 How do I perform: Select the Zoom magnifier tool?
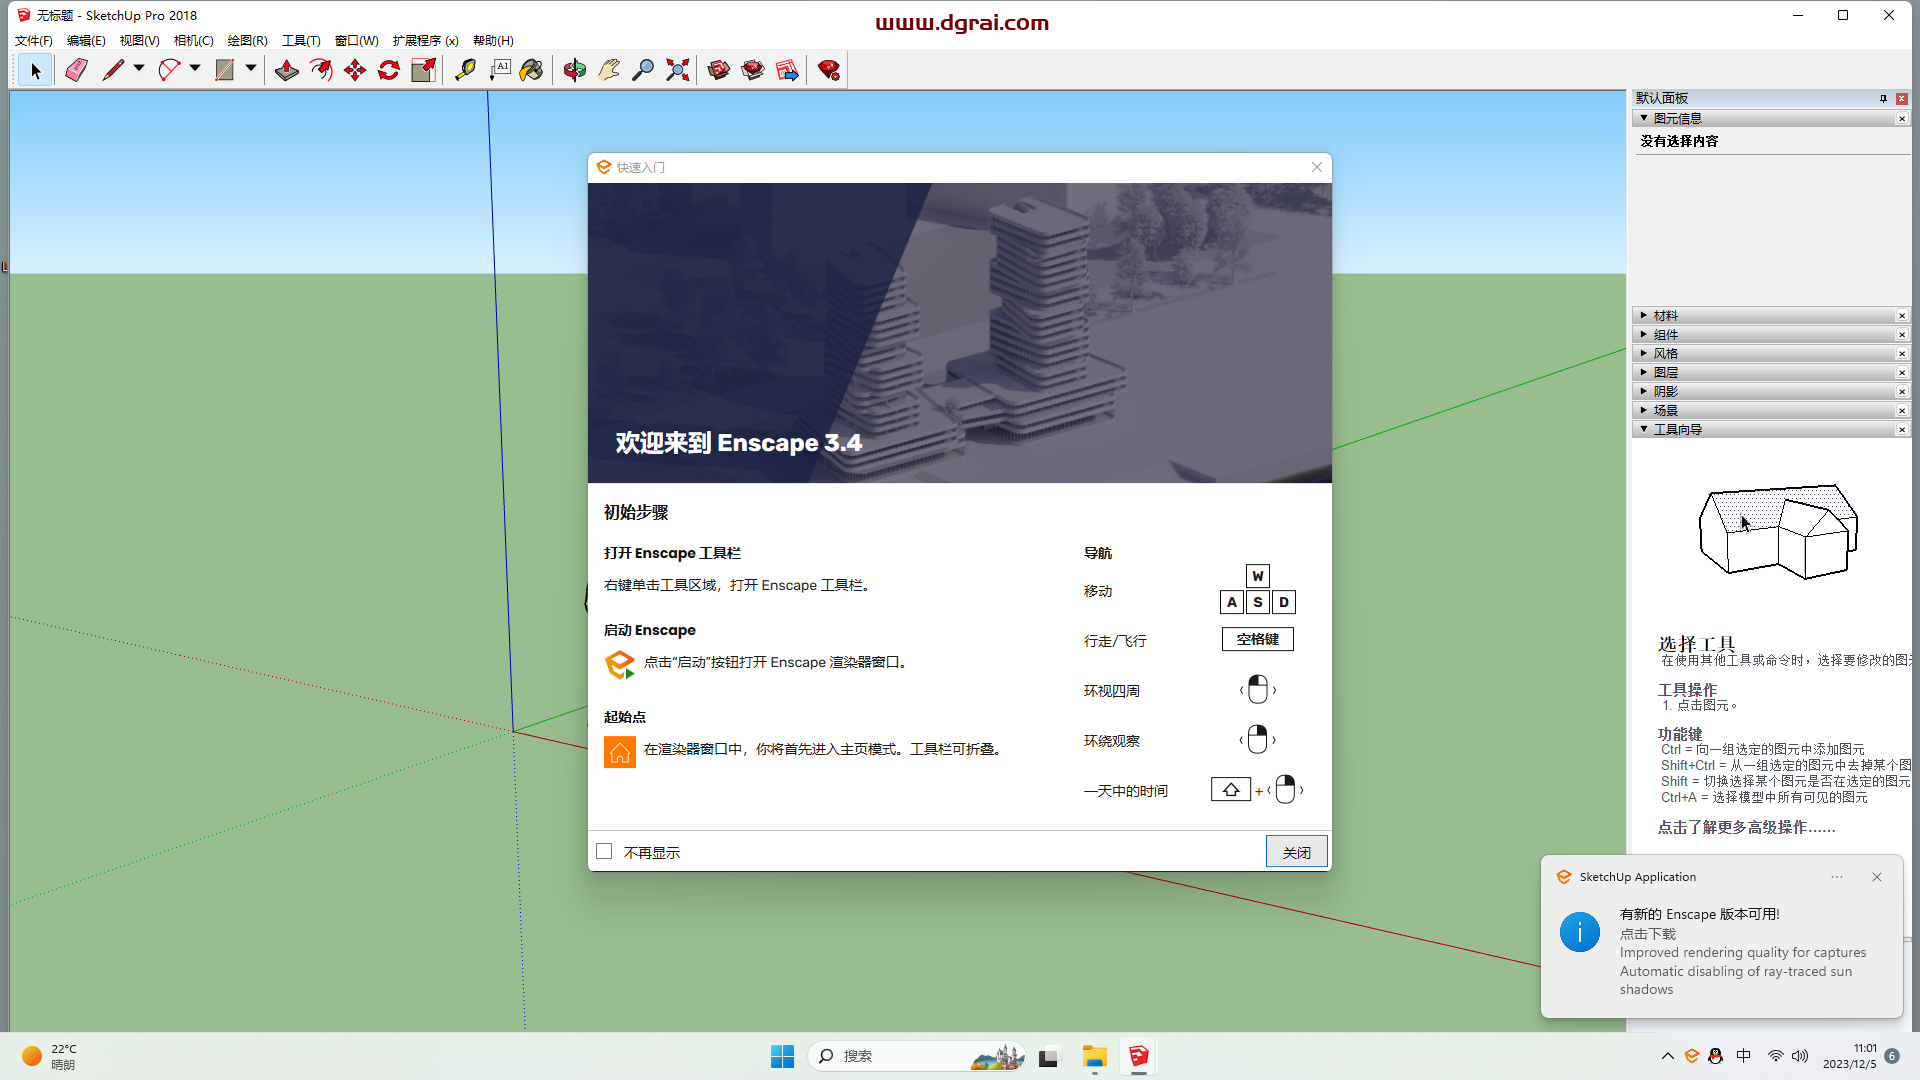pos(643,70)
